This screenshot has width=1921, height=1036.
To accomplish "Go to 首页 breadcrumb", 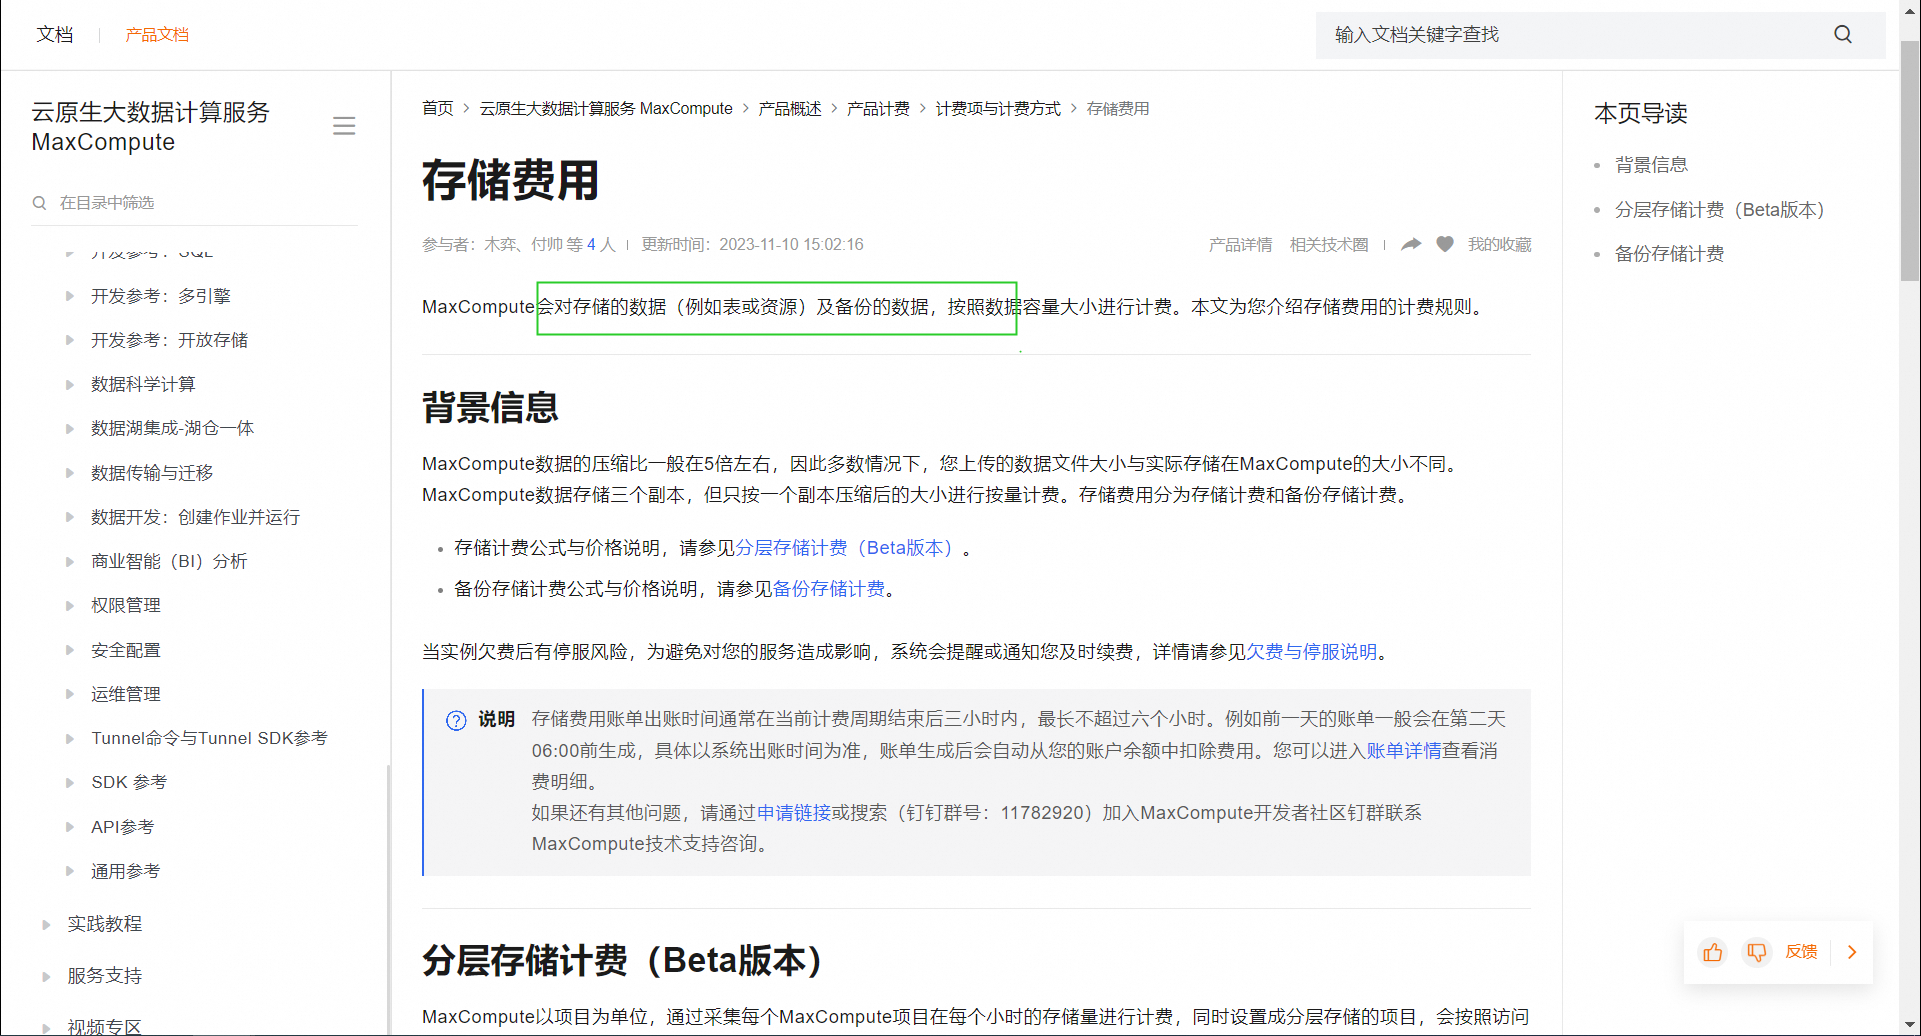I will pyautogui.click(x=438, y=108).
